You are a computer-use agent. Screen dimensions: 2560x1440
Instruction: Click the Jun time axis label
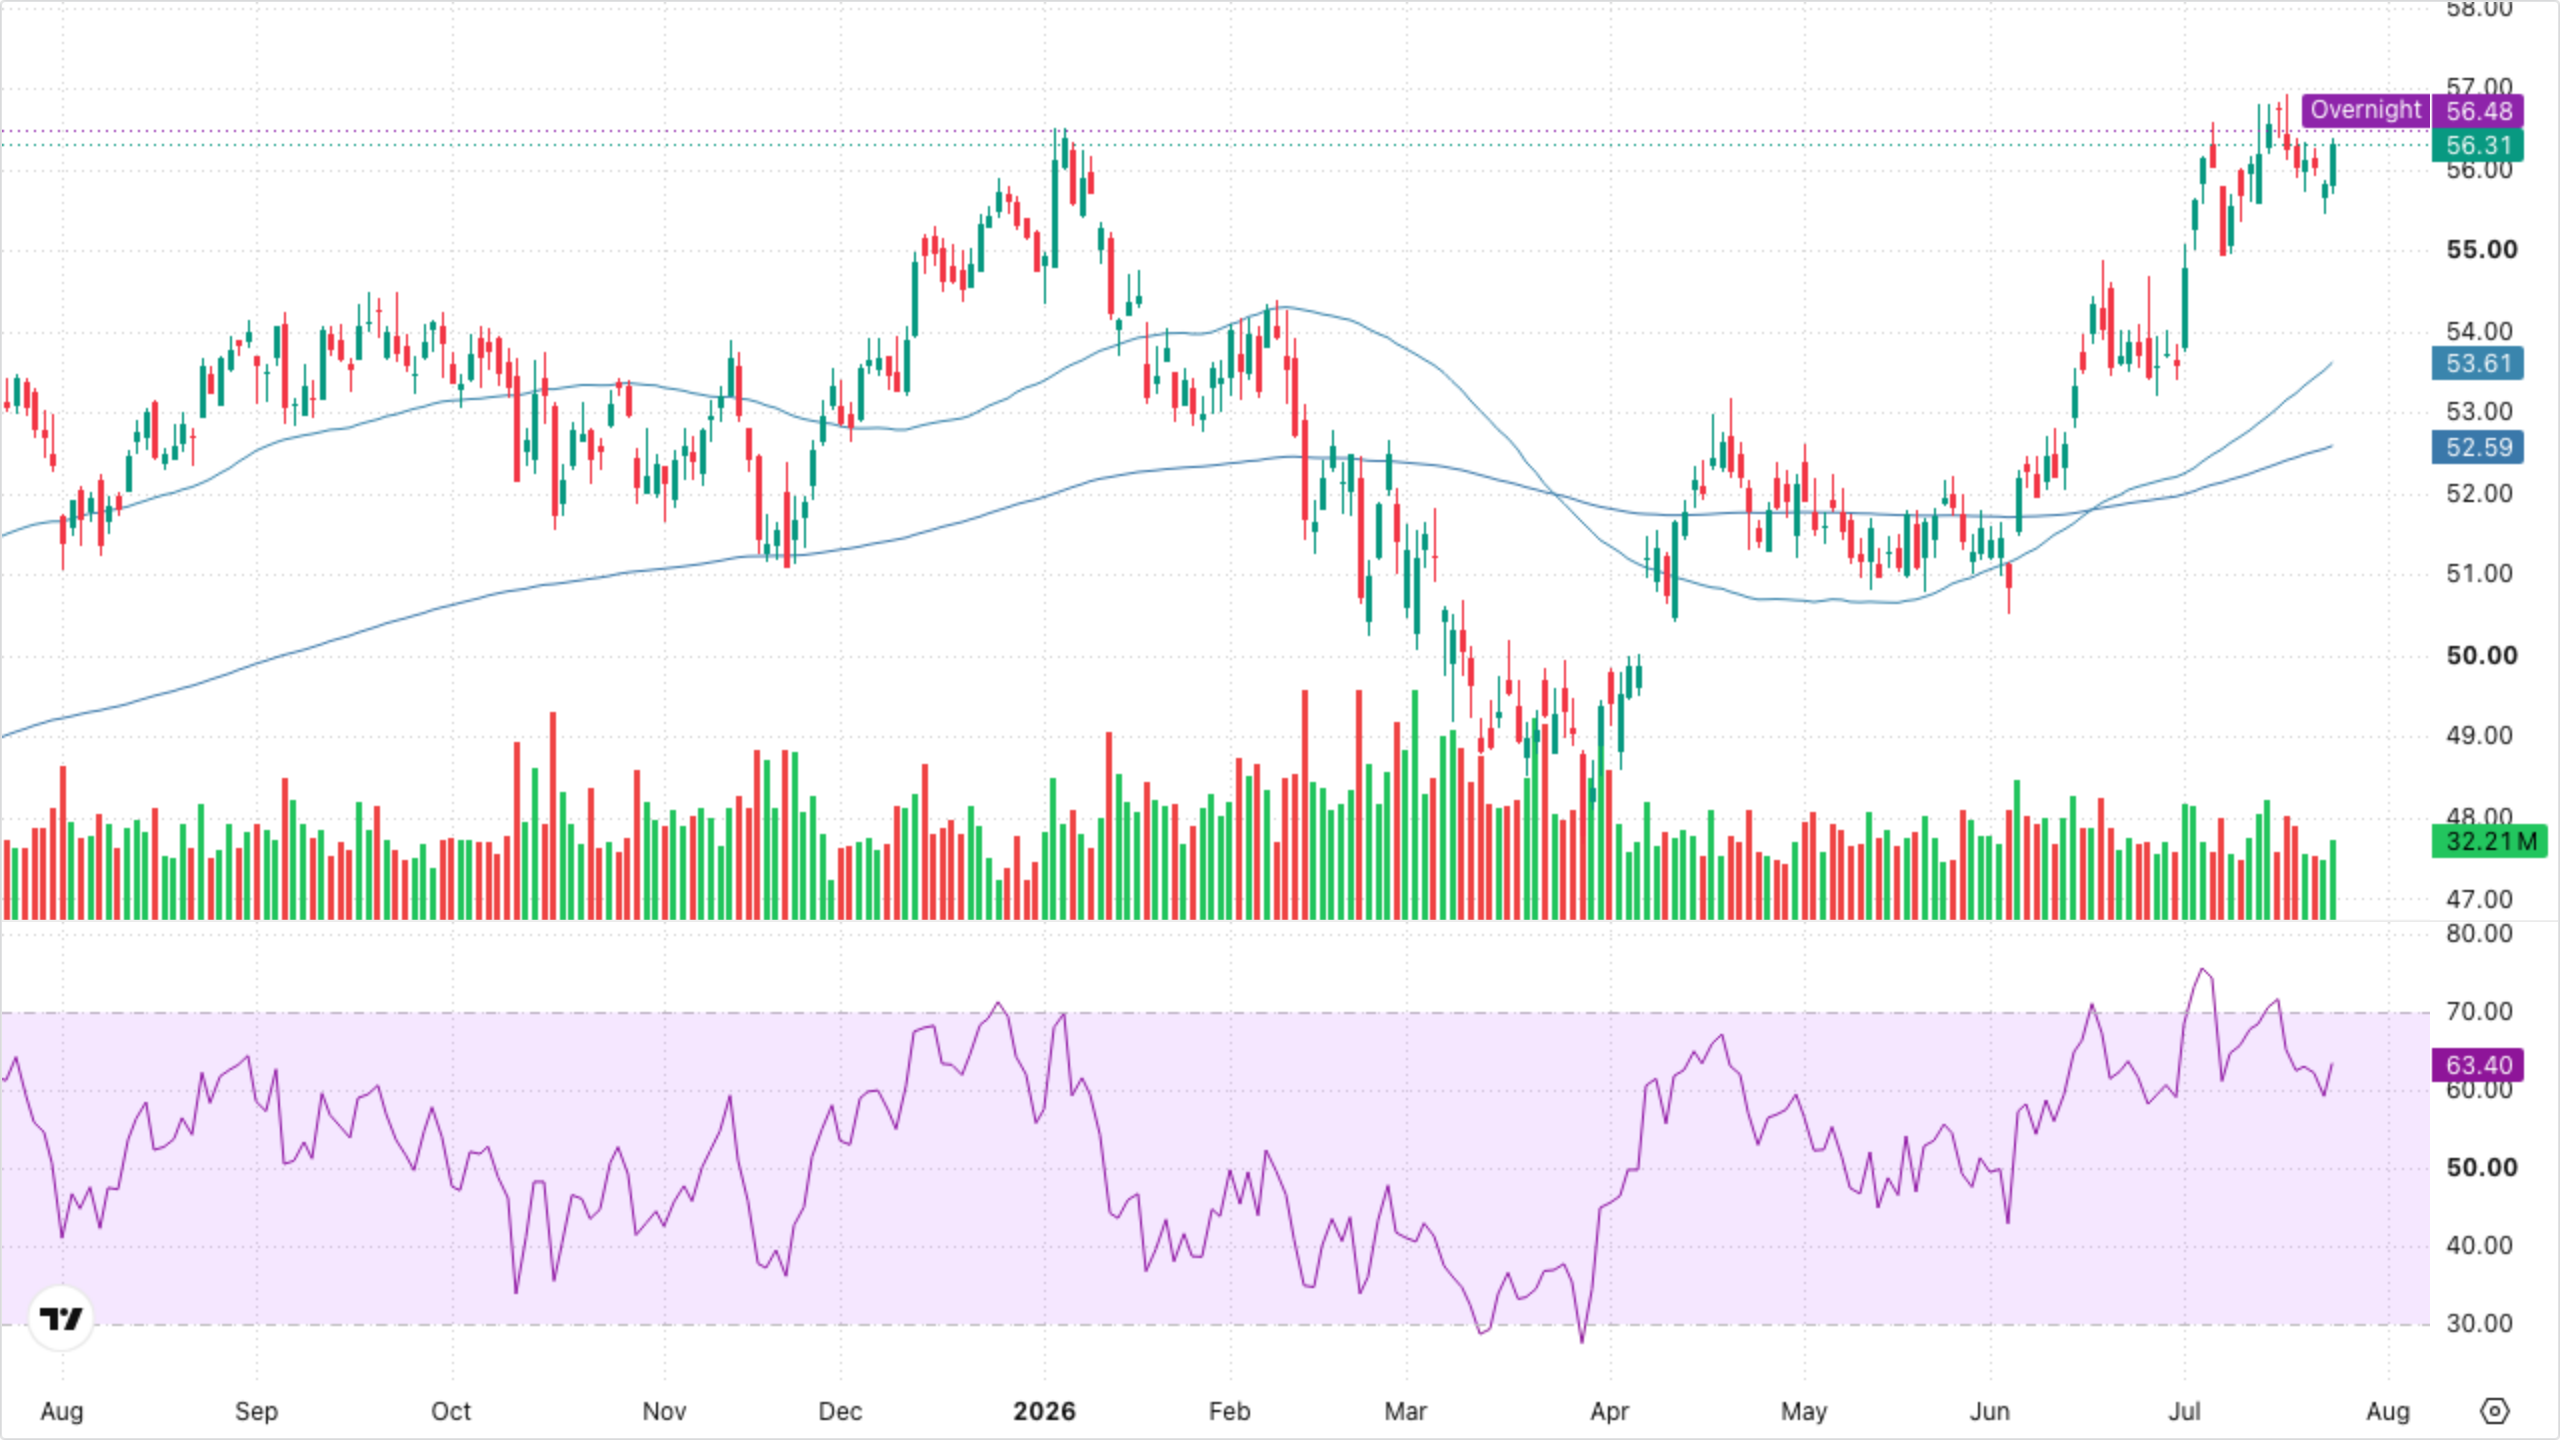pyautogui.click(x=1990, y=1411)
